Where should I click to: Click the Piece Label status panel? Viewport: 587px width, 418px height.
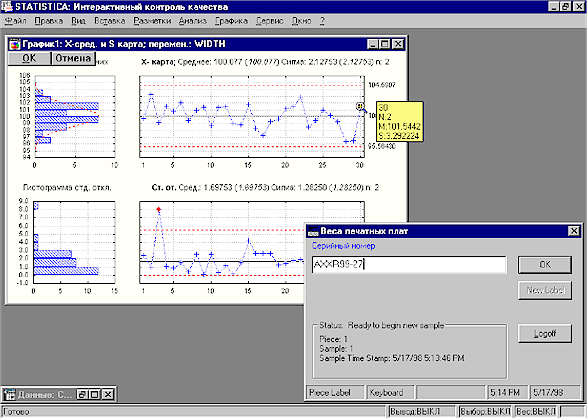(335, 393)
